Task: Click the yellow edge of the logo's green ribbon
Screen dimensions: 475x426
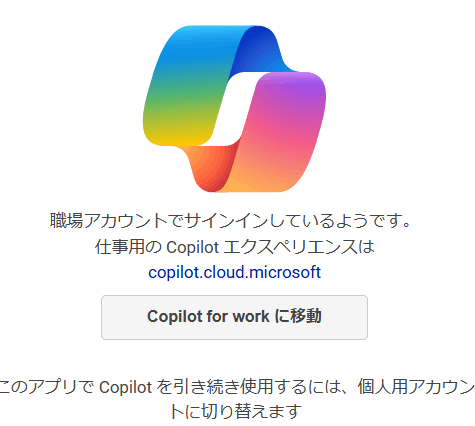Action: [177, 138]
